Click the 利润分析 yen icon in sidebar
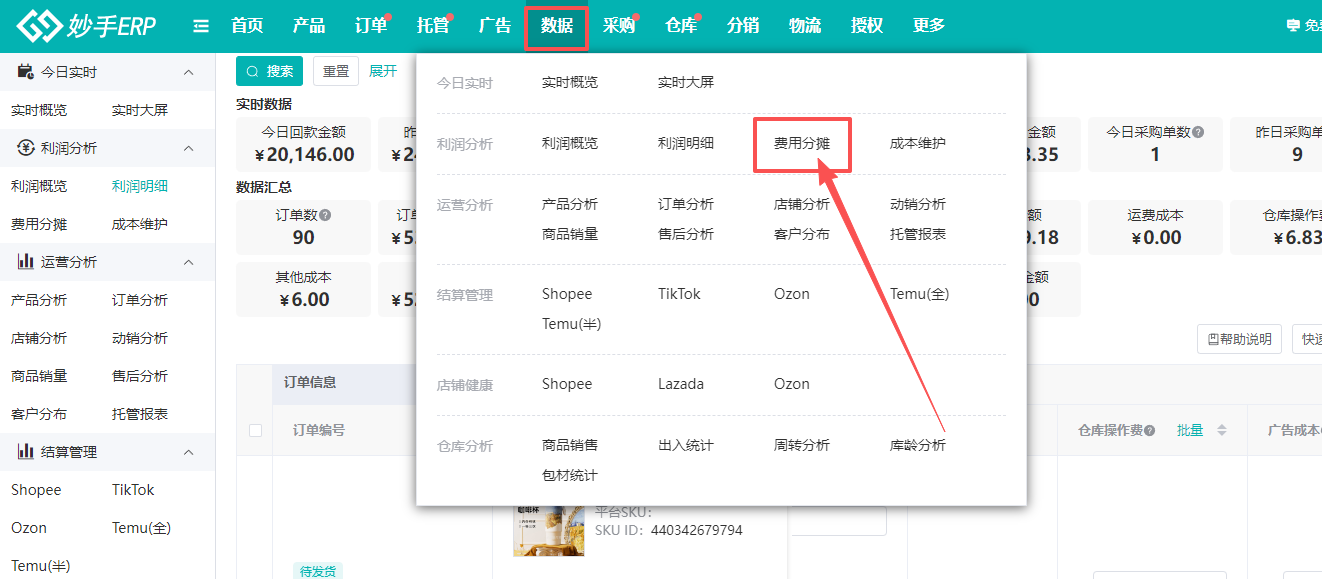Image resolution: width=1322 pixels, height=579 pixels. tap(26, 148)
